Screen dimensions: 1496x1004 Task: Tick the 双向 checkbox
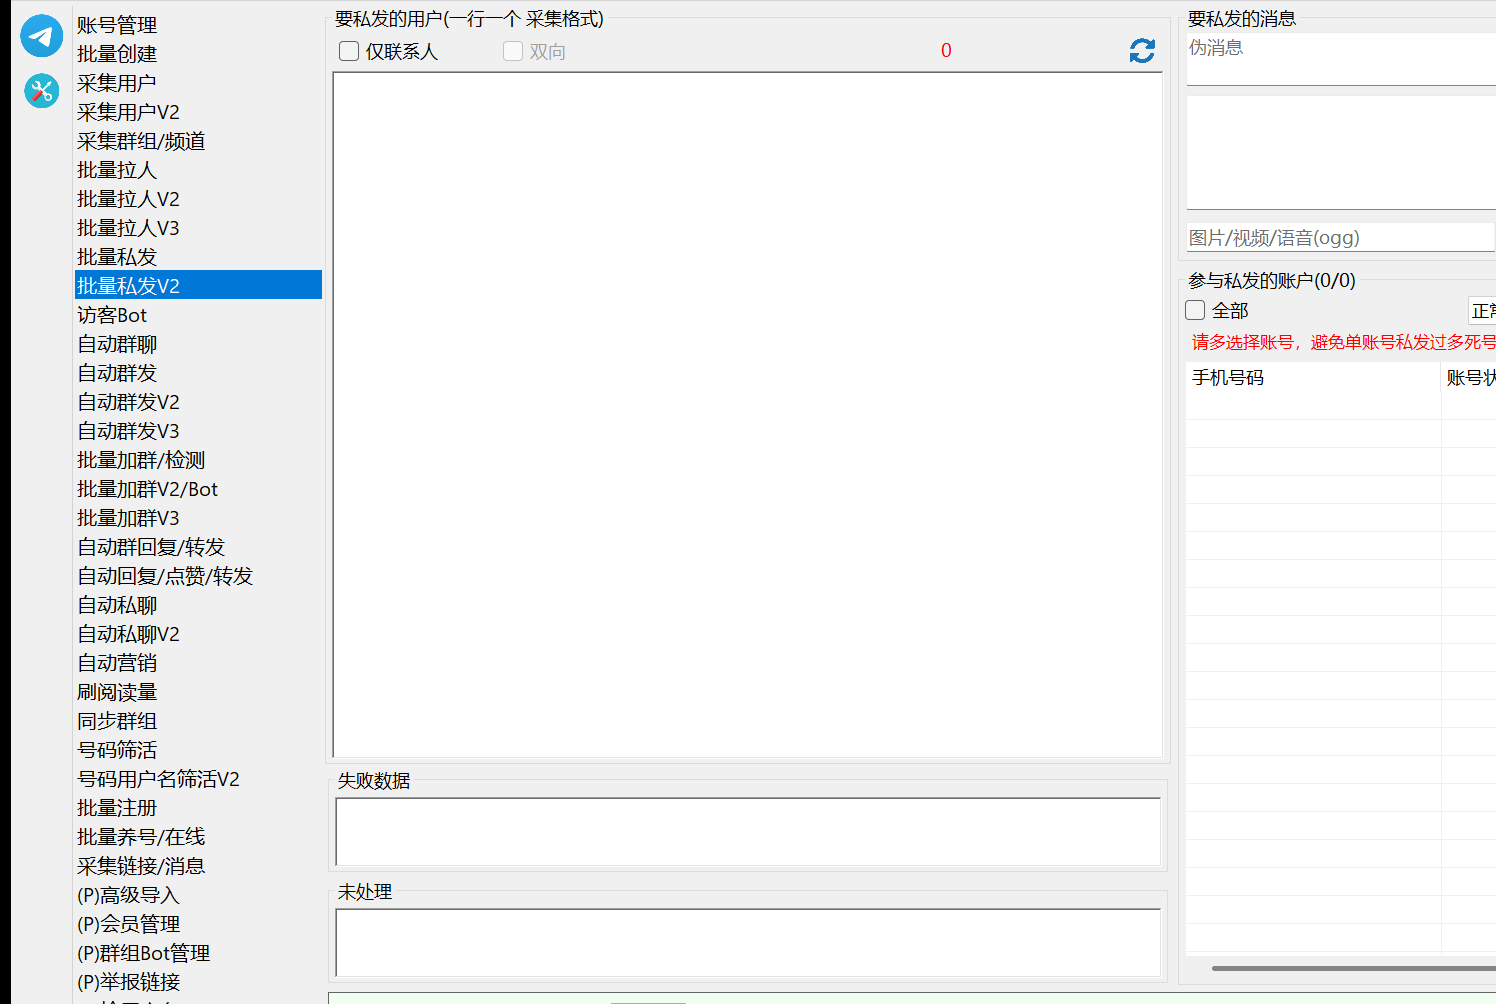coord(513,51)
